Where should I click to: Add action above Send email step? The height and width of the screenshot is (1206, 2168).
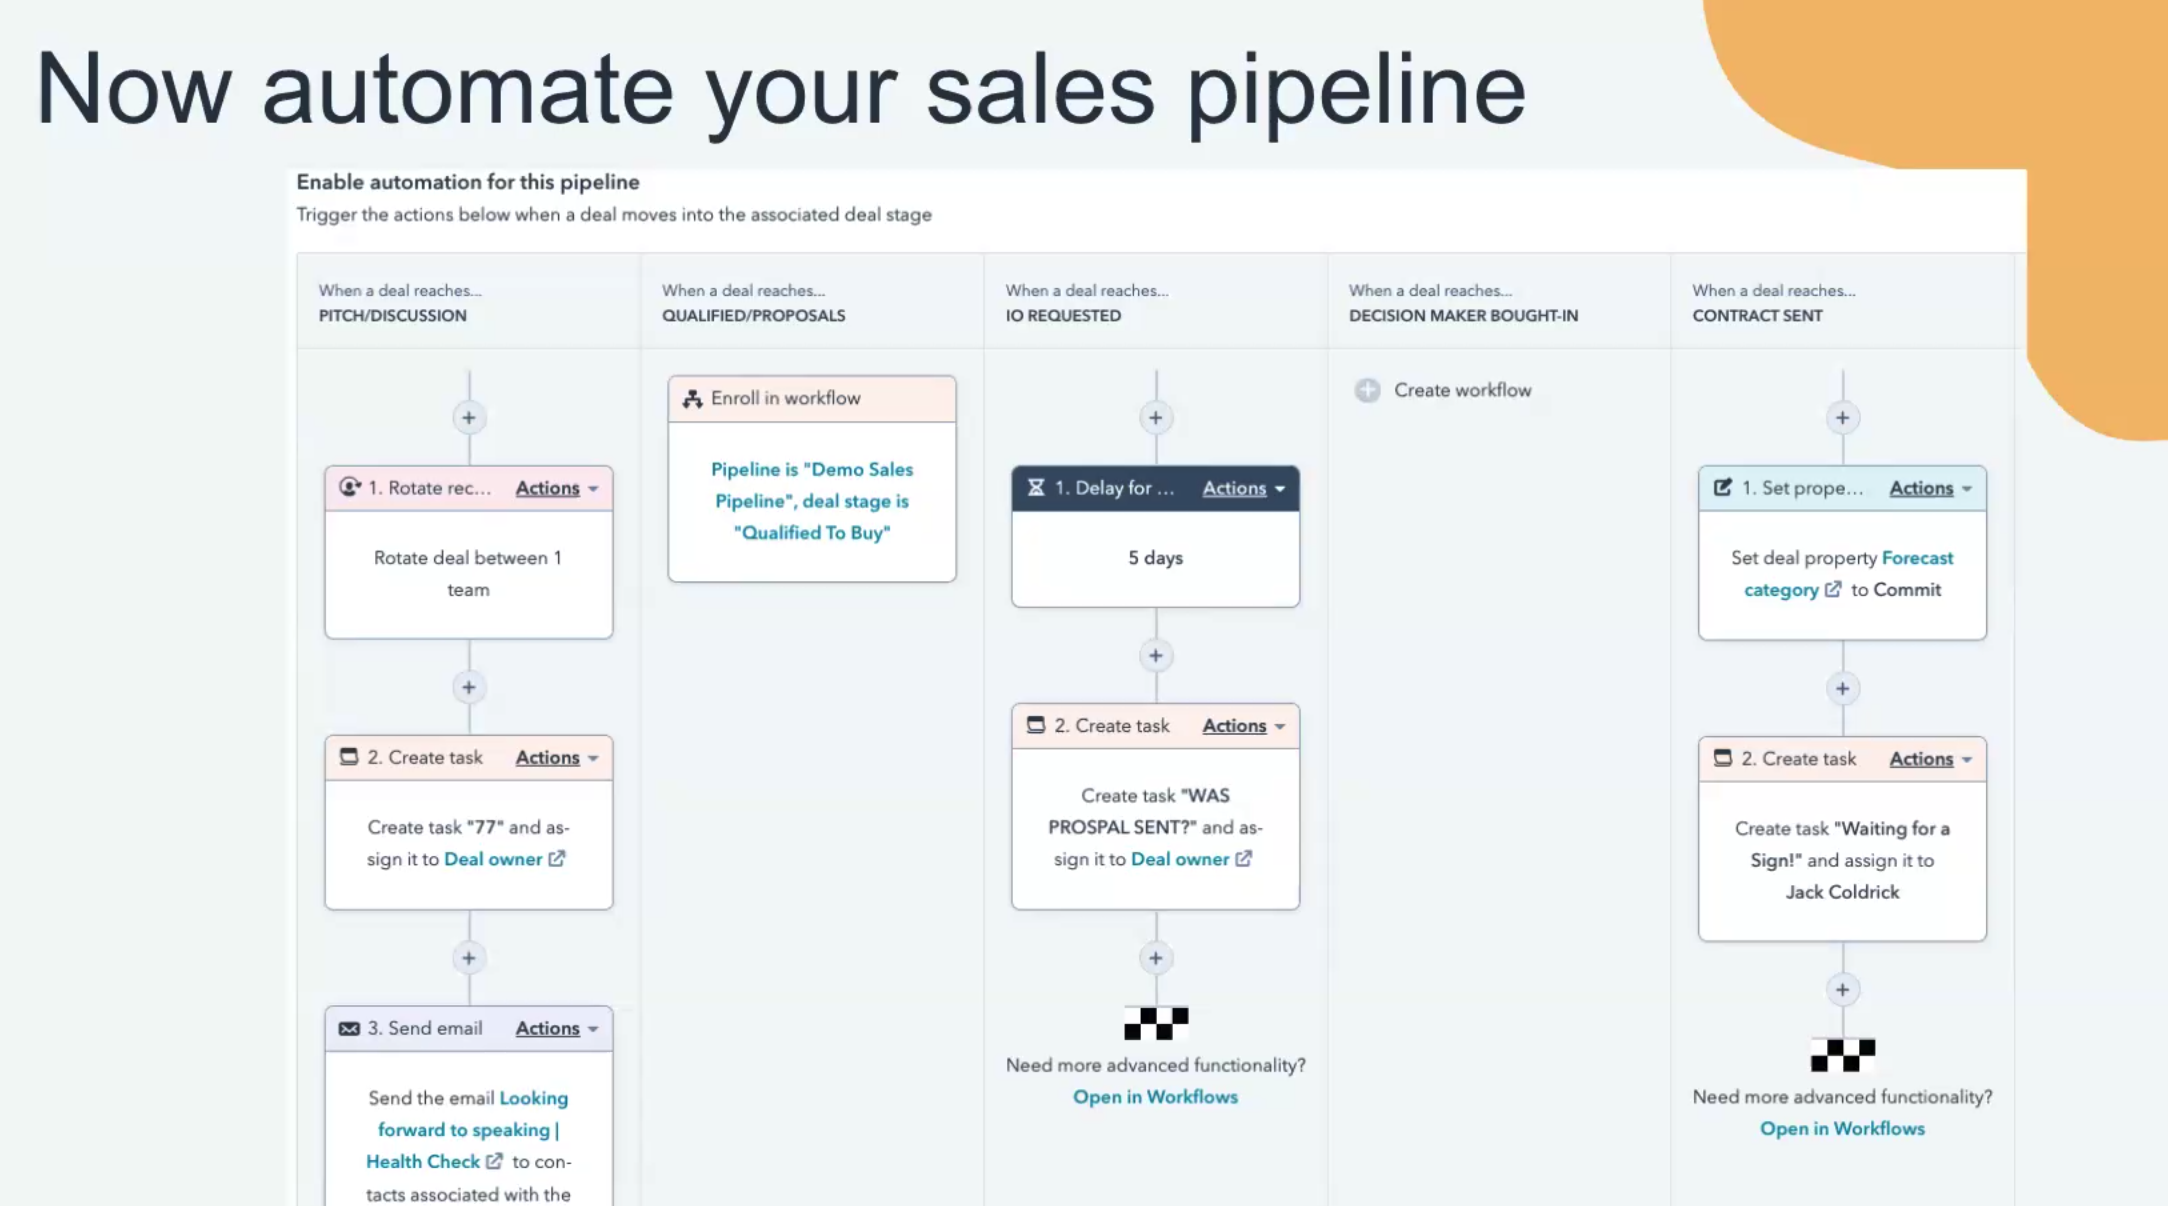click(468, 958)
